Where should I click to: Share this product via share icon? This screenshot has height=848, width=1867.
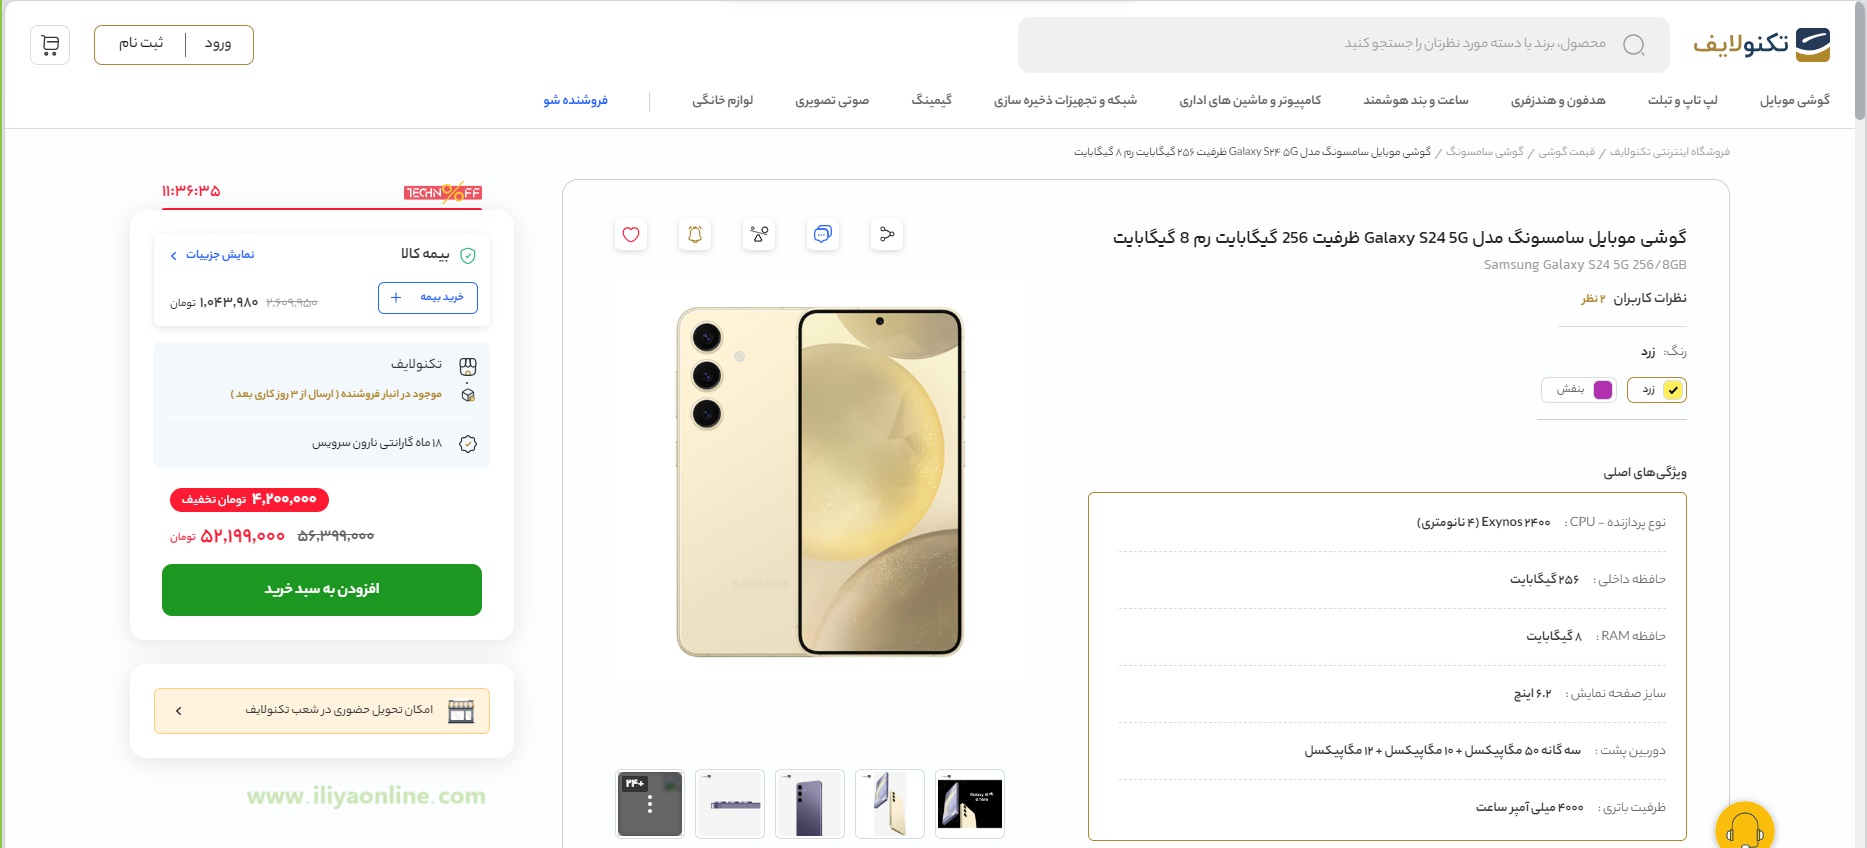click(x=887, y=234)
